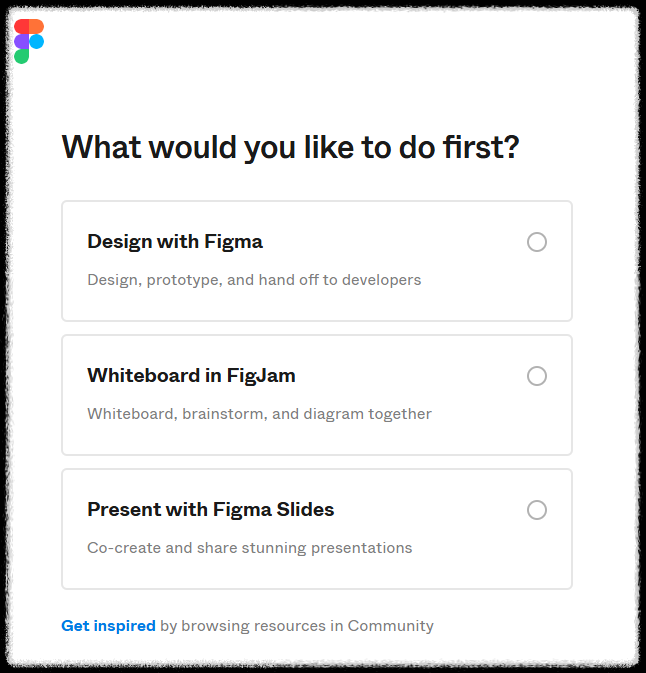This screenshot has height=673, width=646.
Task: Click the Figma logo icon
Action: [x=29, y=41]
